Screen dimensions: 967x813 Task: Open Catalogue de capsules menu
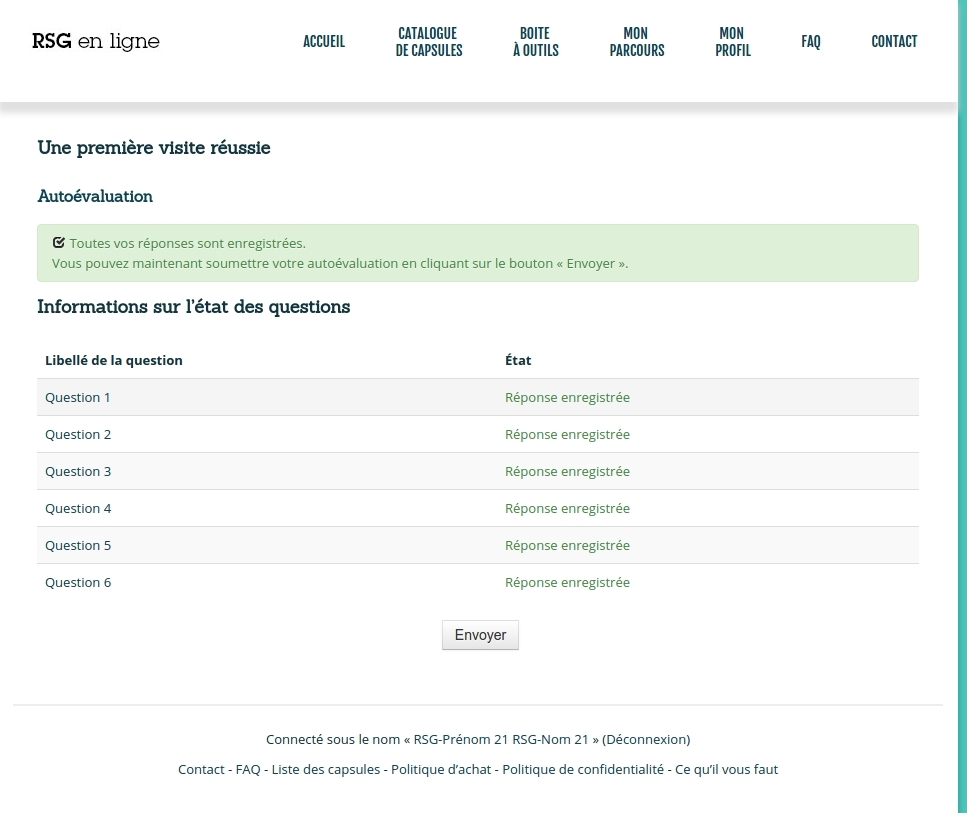428,41
